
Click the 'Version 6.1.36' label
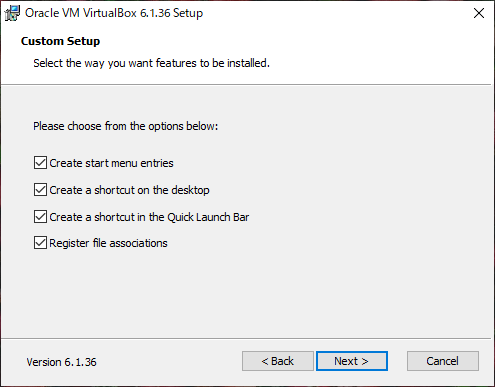click(62, 362)
